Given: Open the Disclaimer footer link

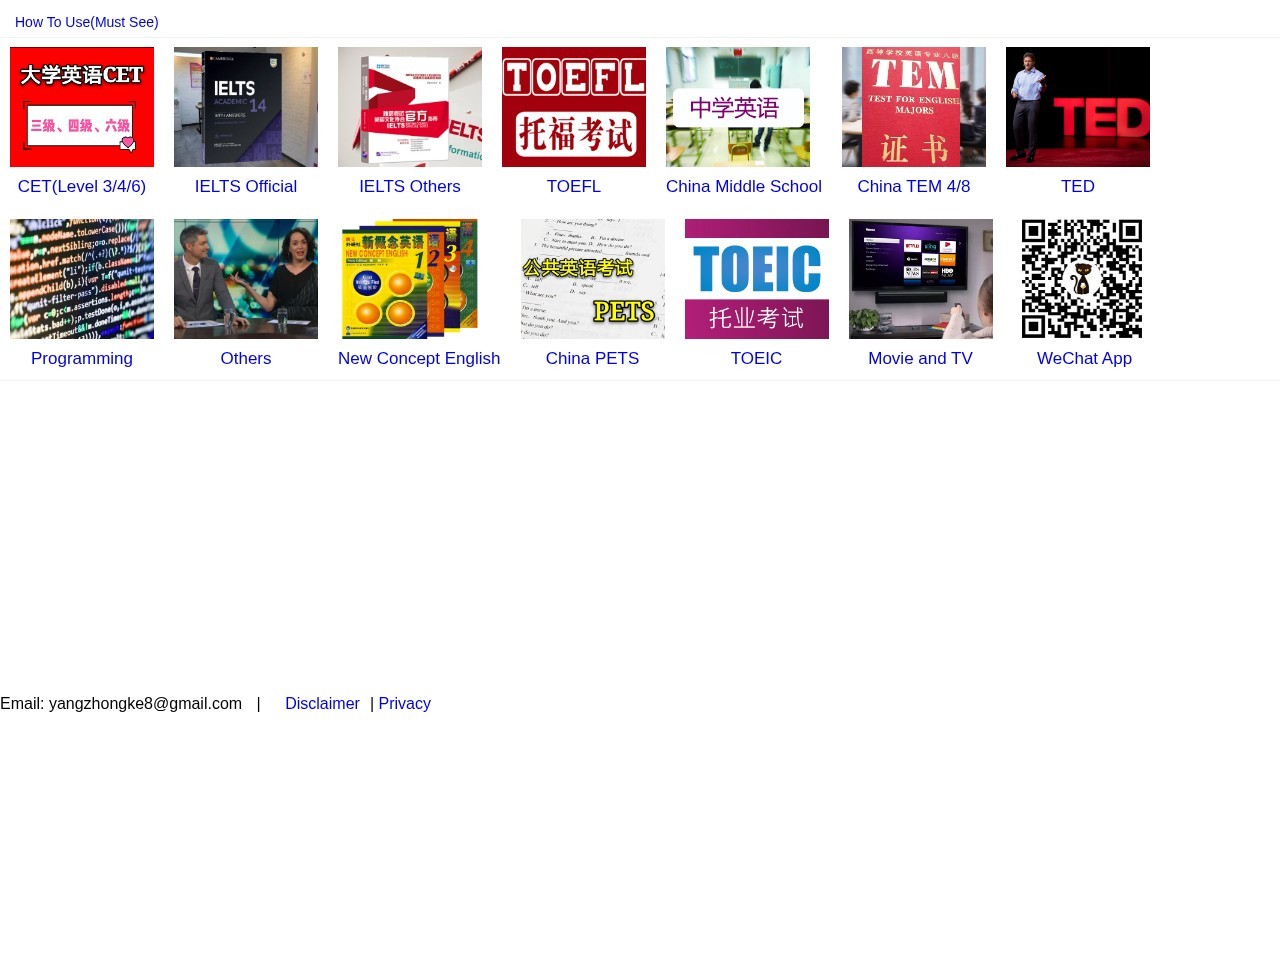Looking at the screenshot, I should pos(322,703).
